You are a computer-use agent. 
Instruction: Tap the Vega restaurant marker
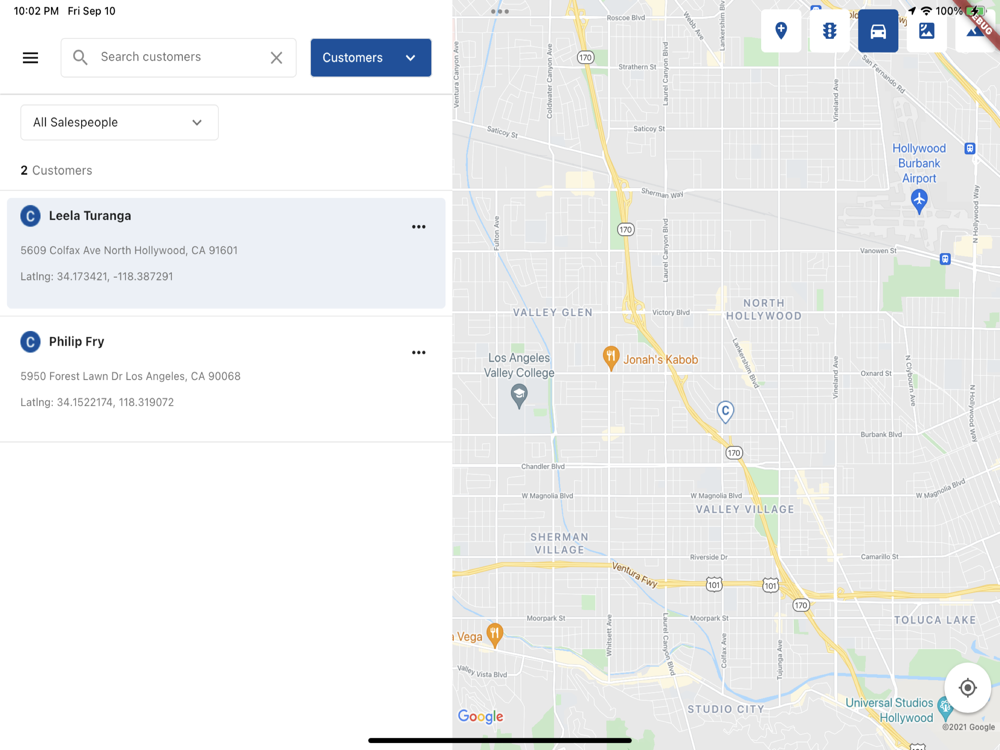494,635
